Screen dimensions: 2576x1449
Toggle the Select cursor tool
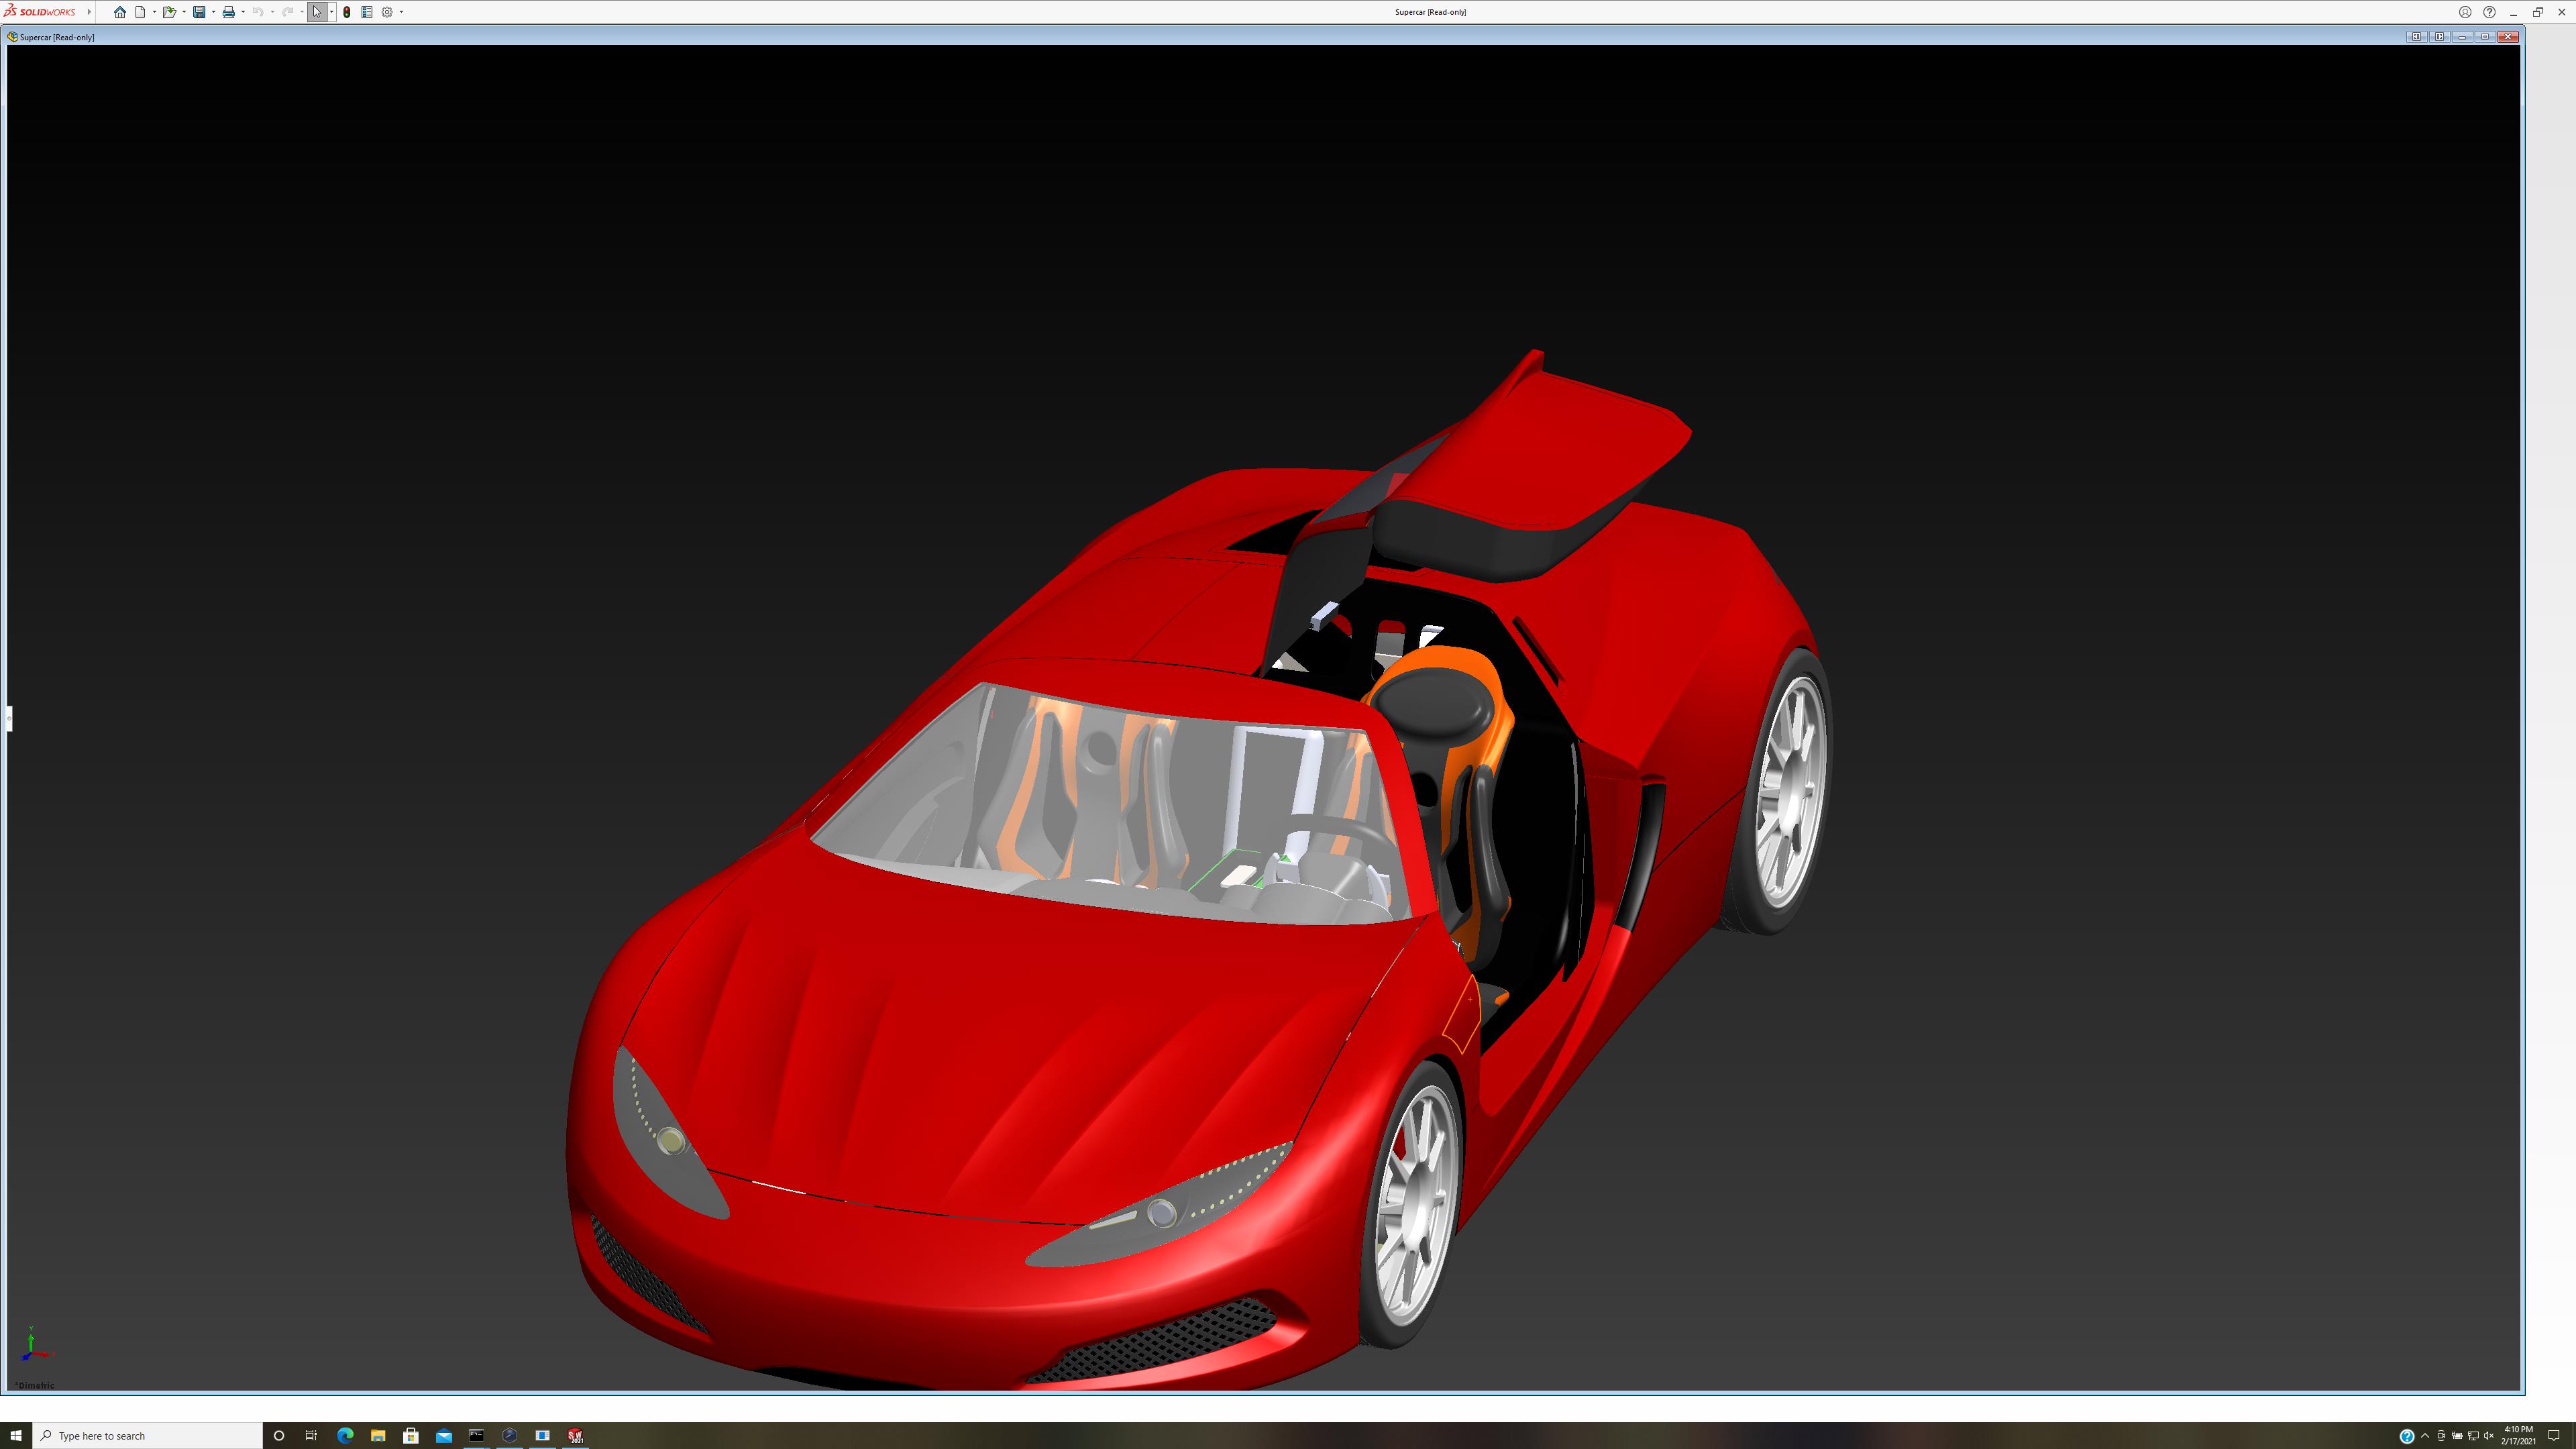click(317, 12)
